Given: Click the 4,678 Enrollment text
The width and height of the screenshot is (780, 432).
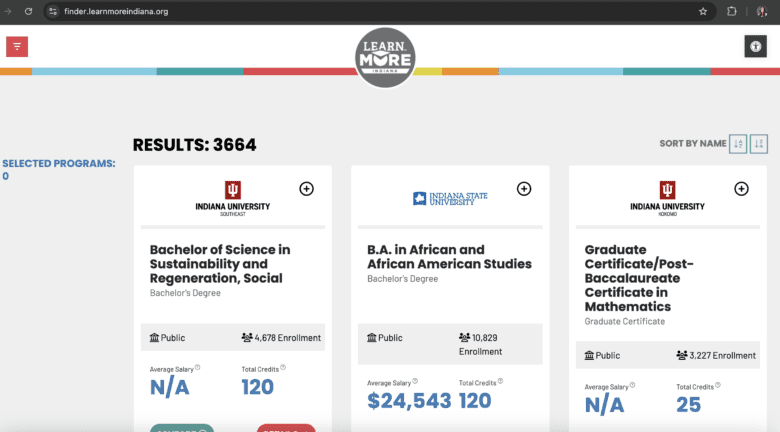Looking at the screenshot, I should click(x=287, y=338).
